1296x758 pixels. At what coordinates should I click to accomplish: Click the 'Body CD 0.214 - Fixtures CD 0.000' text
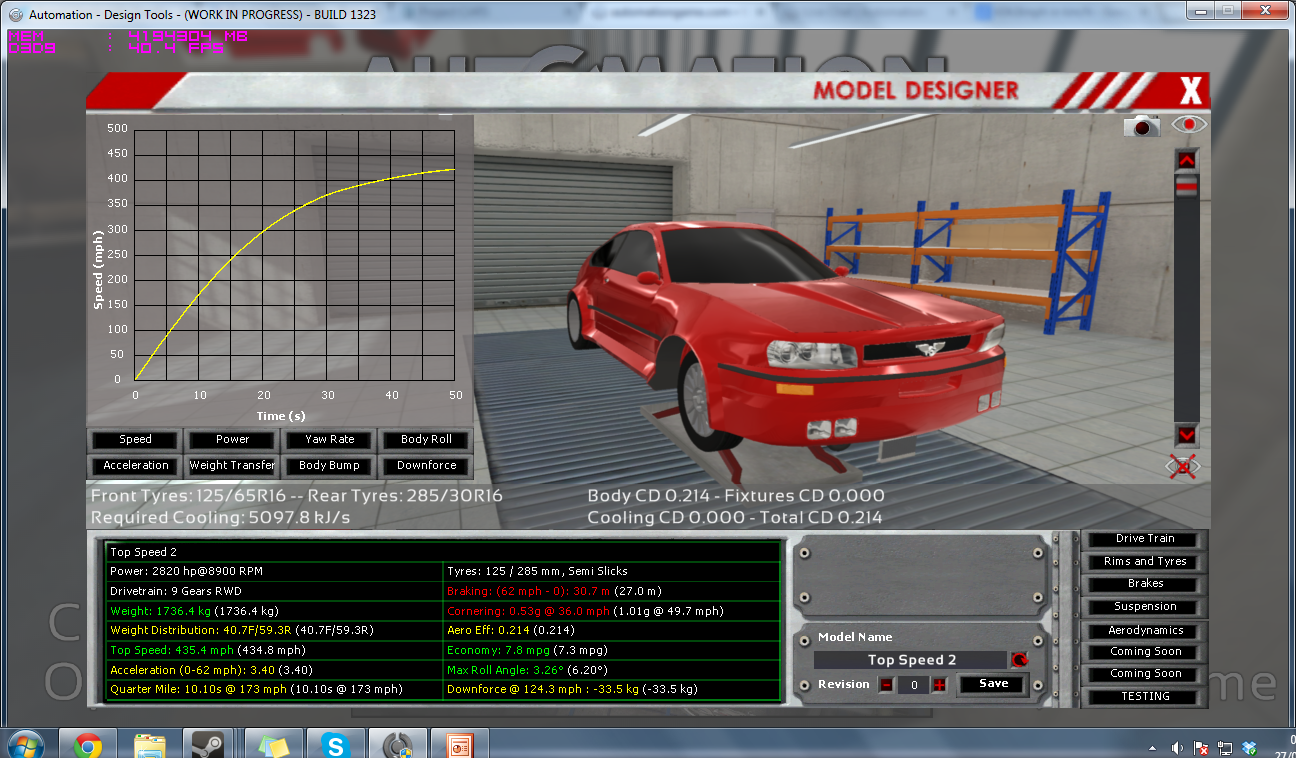(736, 496)
